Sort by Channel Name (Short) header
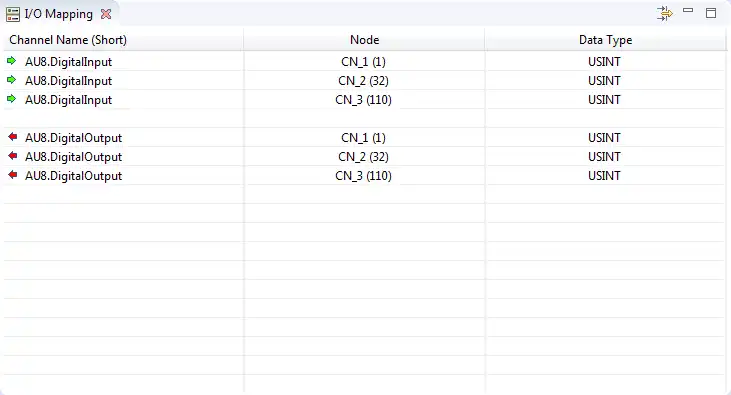The height and width of the screenshot is (395, 731). coord(124,40)
